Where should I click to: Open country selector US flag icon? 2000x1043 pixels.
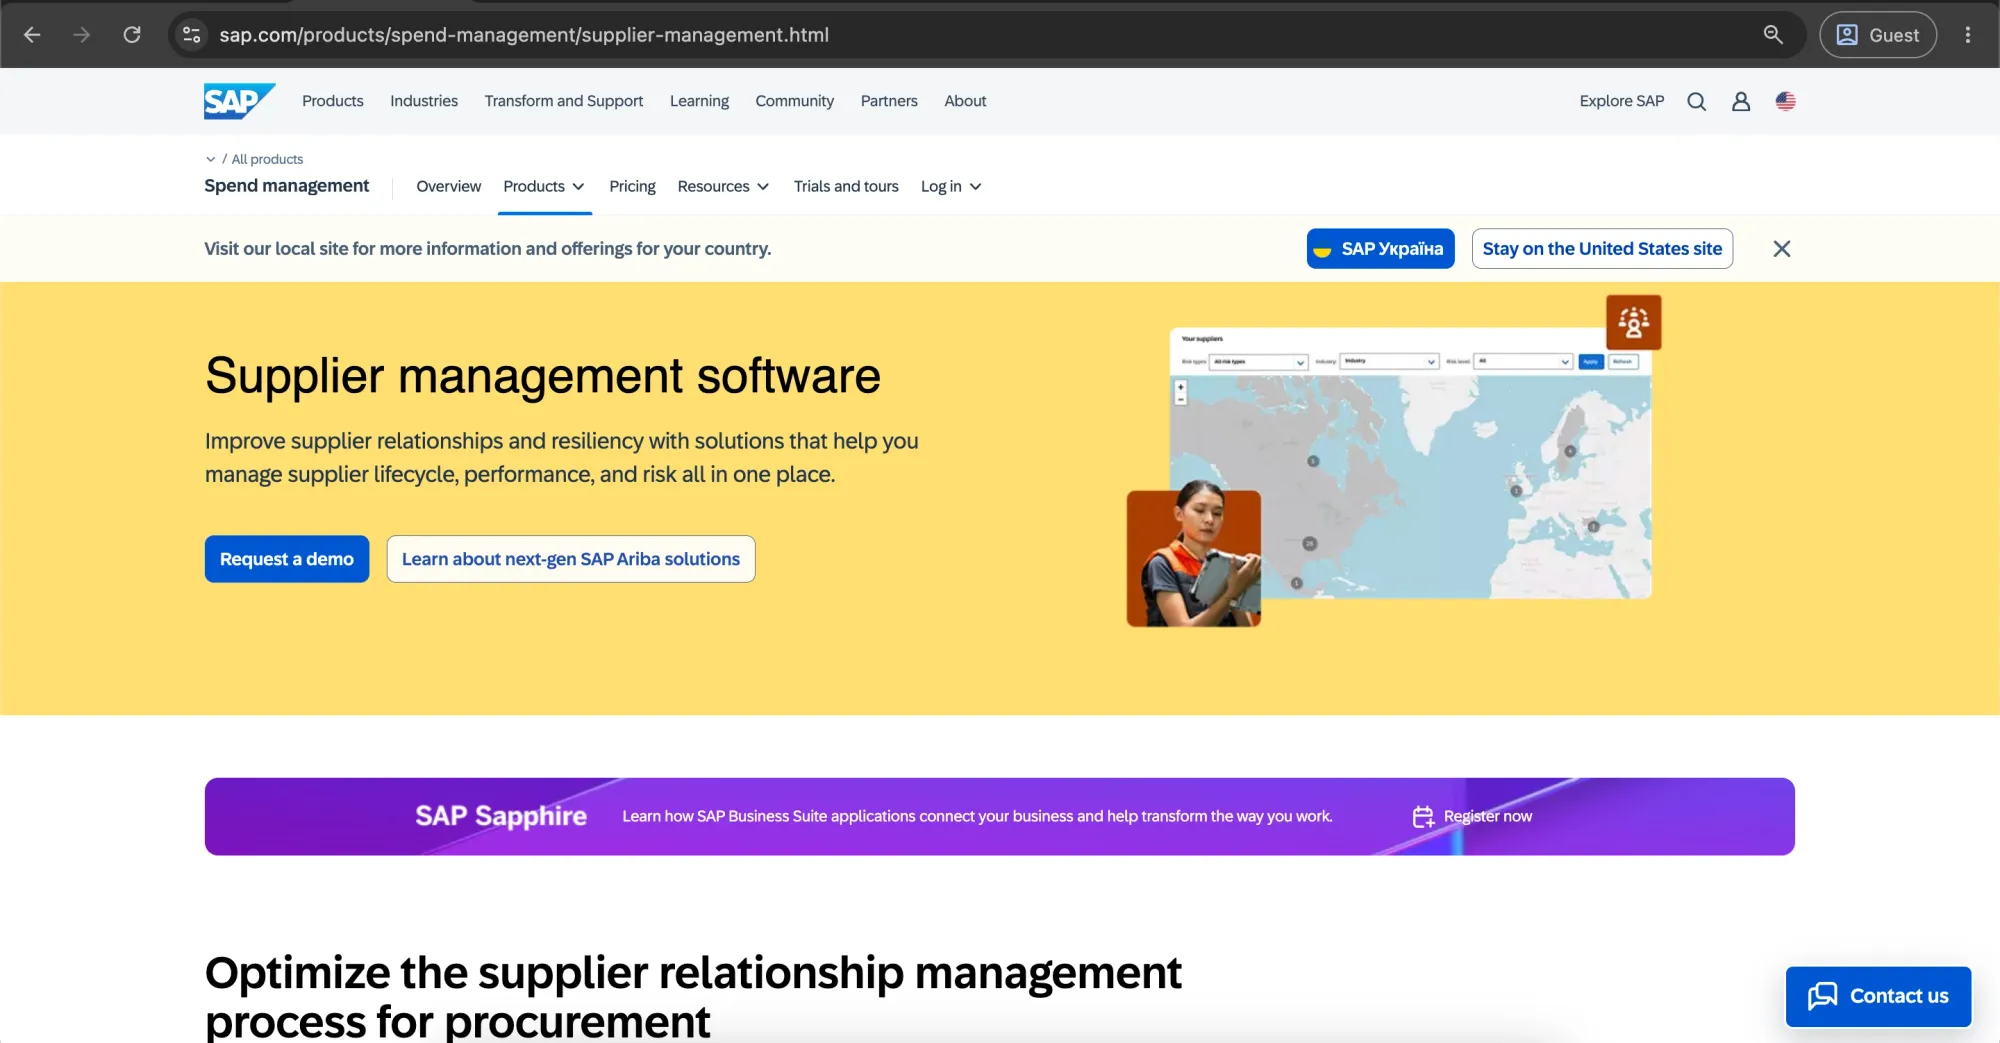tap(1786, 101)
